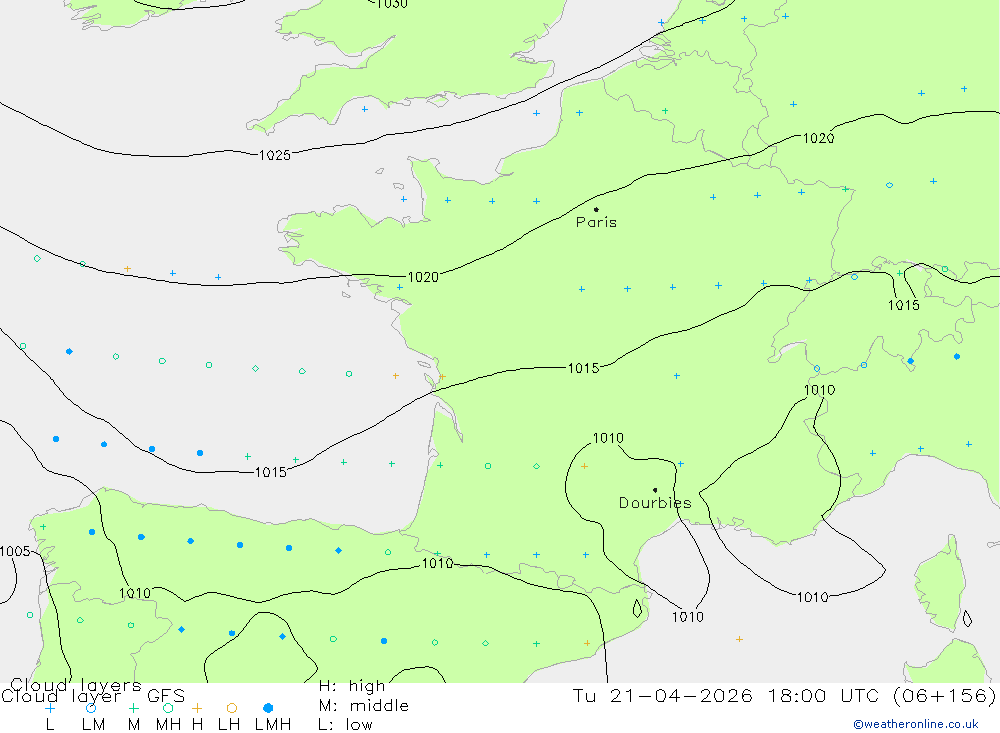Click the black dot marking Paris

click(x=596, y=209)
